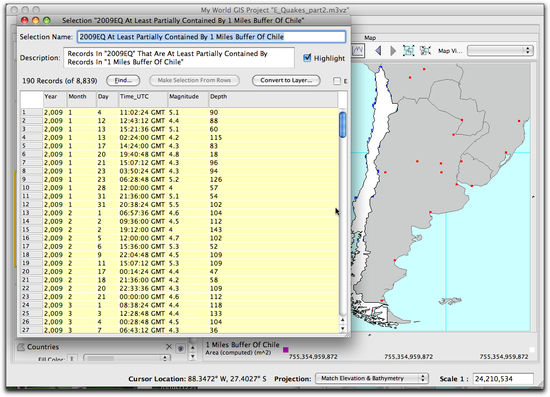The height and width of the screenshot is (397, 550).
Task: Toggle Countries layer visibility eye
Action: pos(180,348)
